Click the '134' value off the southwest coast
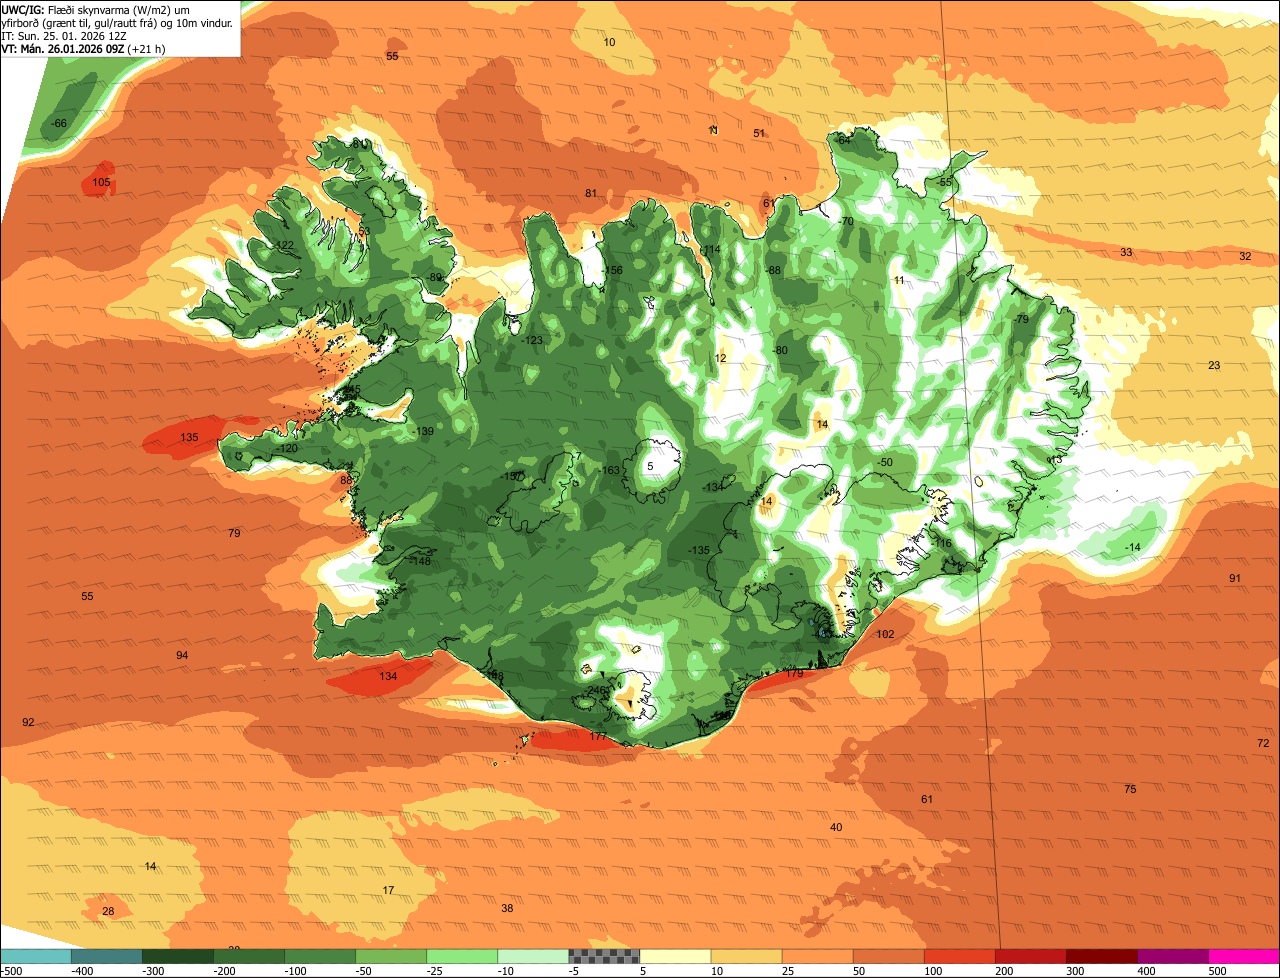Image resolution: width=1280 pixels, height=978 pixels. [x=388, y=676]
